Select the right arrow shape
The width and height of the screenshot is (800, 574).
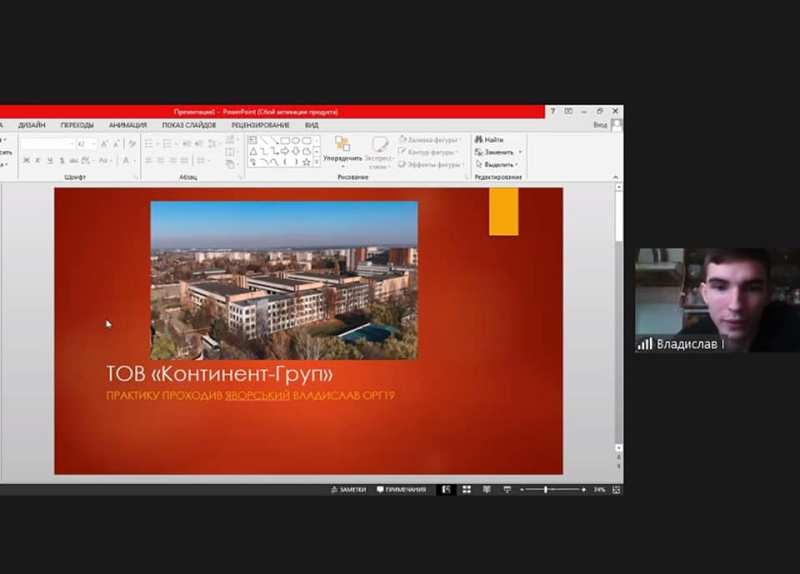pos(285,152)
